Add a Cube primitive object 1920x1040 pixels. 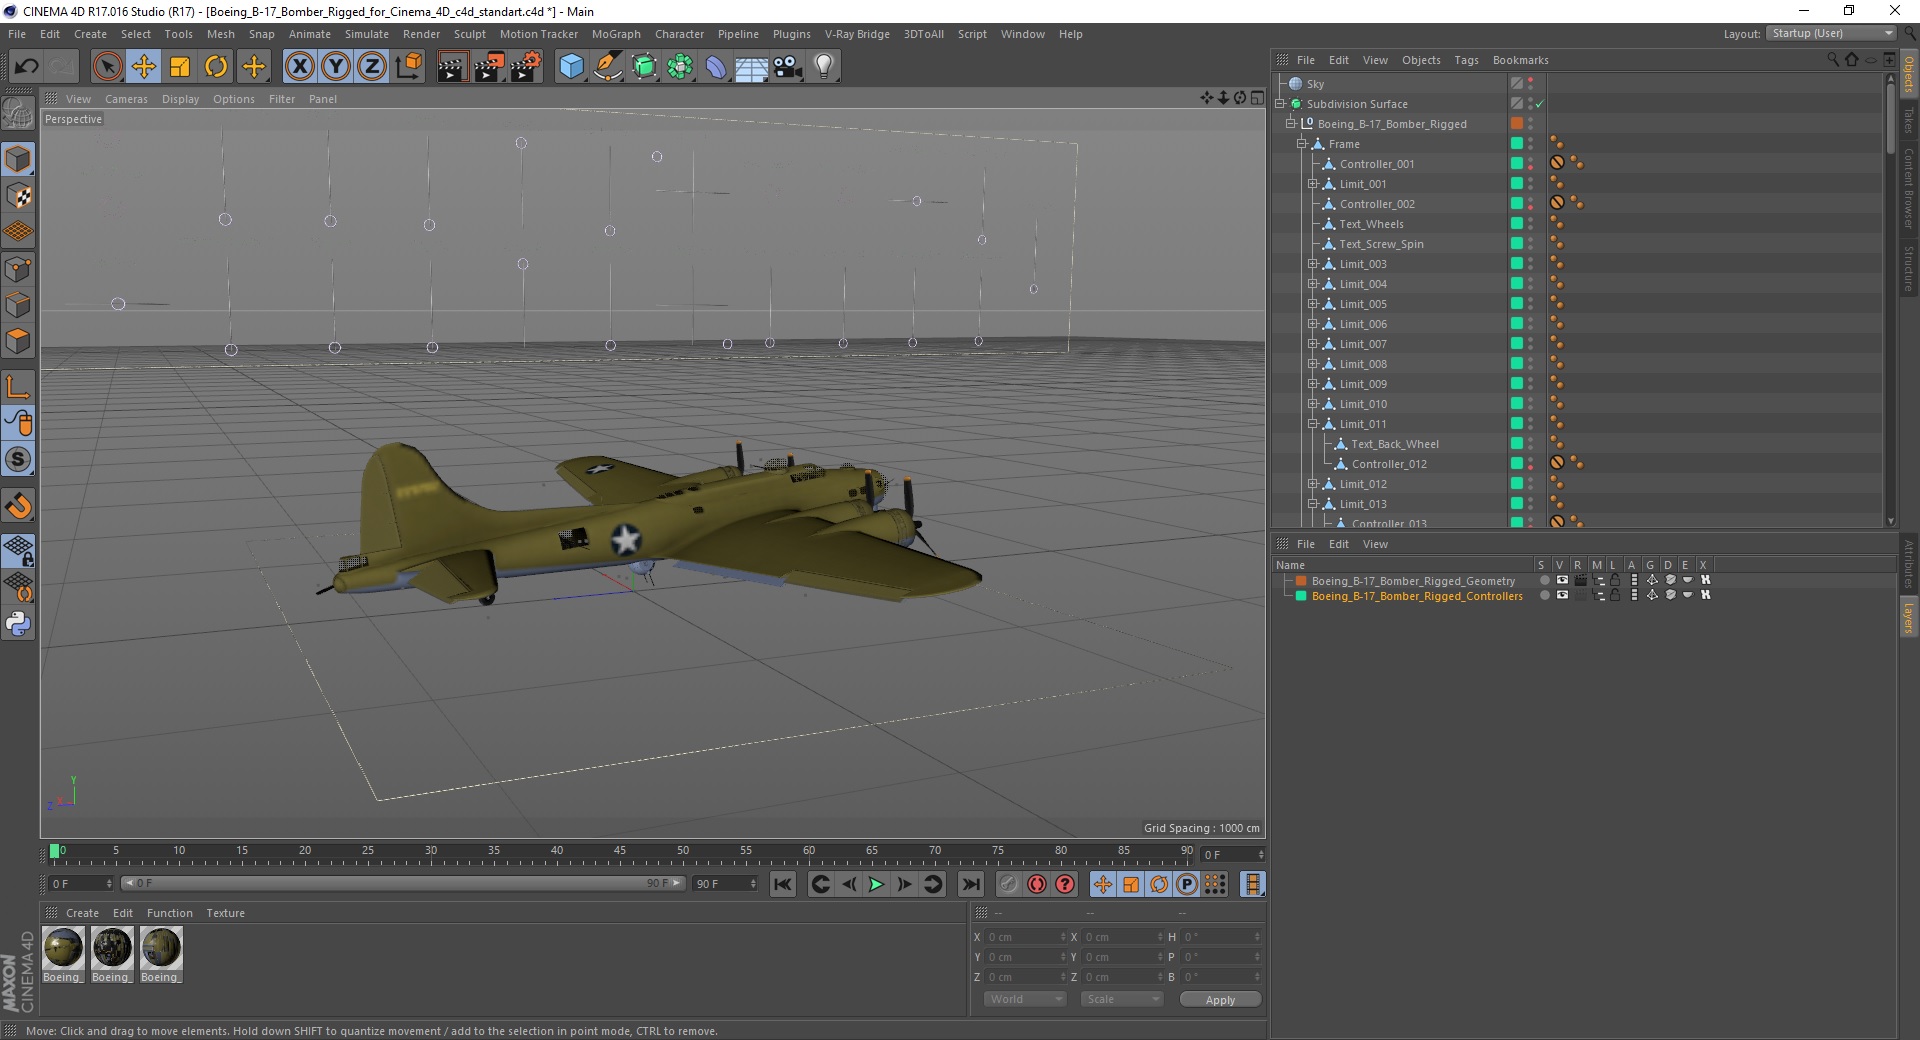[x=571, y=67]
